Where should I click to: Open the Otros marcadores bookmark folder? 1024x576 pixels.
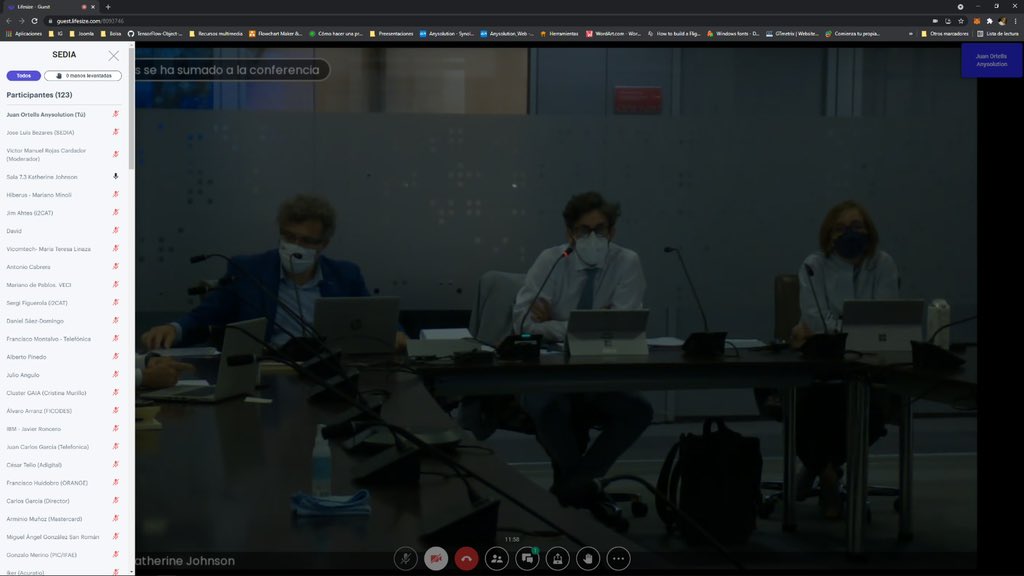[x=944, y=33]
